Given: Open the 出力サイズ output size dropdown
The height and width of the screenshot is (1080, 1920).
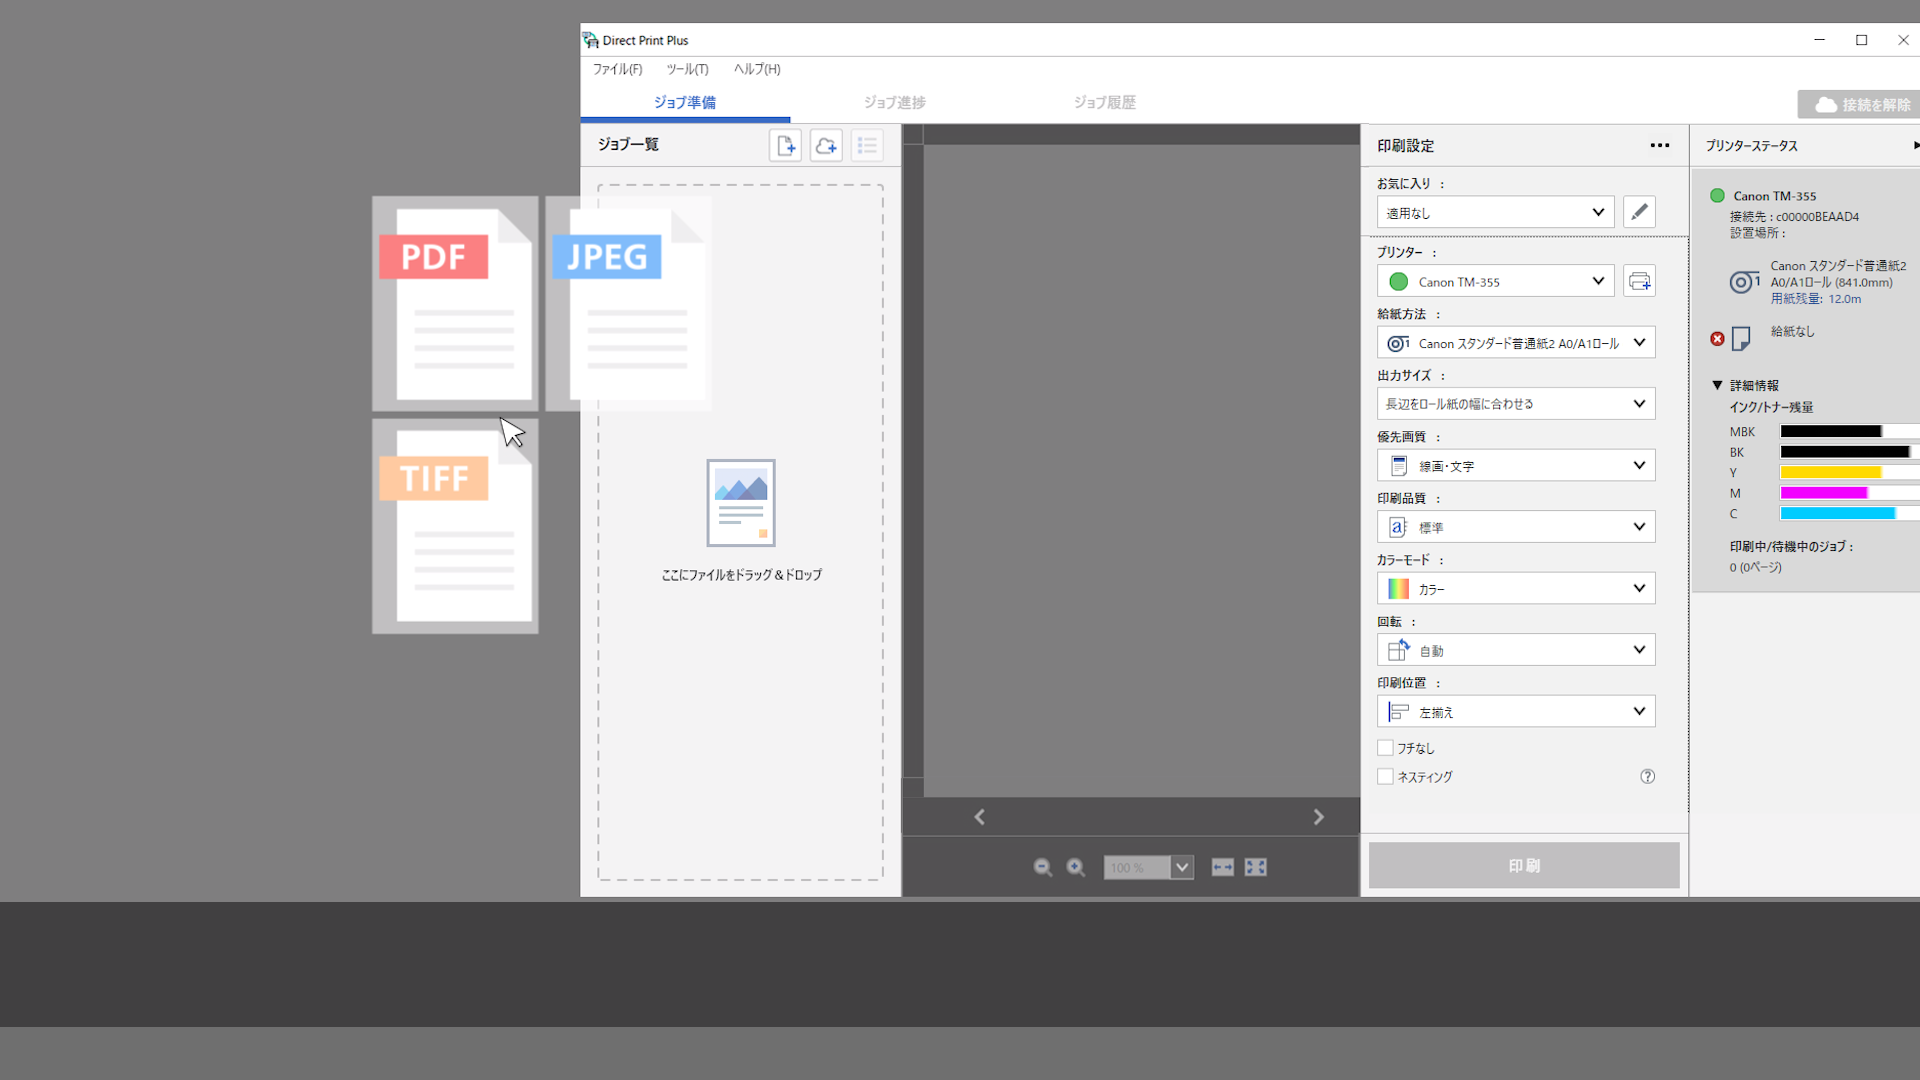Looking at the screenshot, I should [1516, 404].
